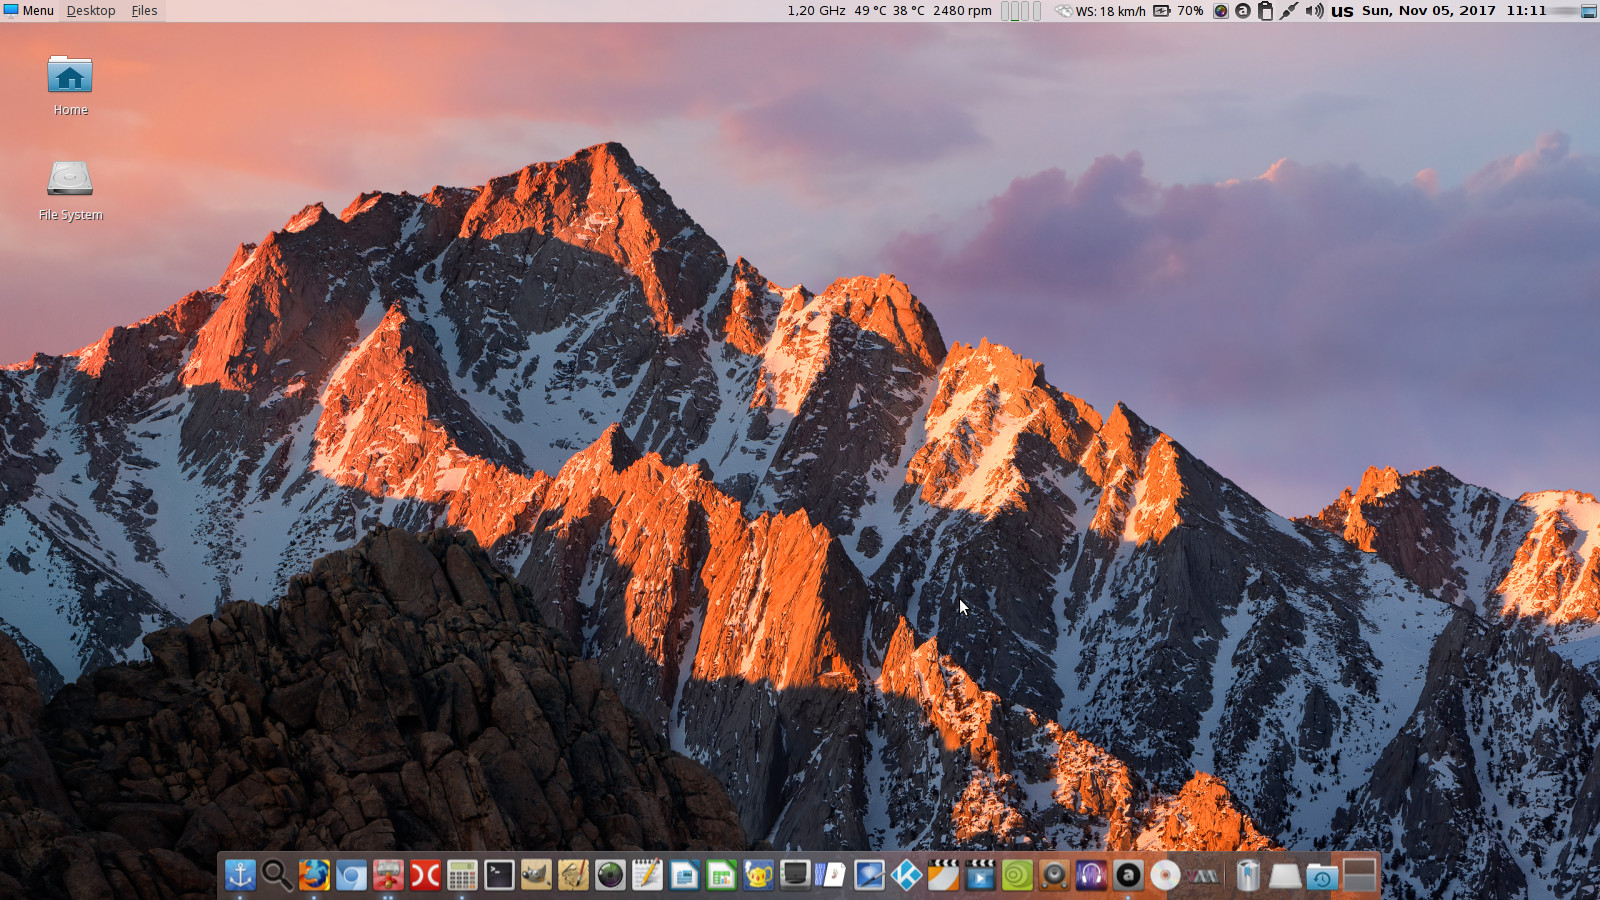Click the window icon at panel's right end
The width and height of the screenshot is (1600, 900).
pos(1588,11)
